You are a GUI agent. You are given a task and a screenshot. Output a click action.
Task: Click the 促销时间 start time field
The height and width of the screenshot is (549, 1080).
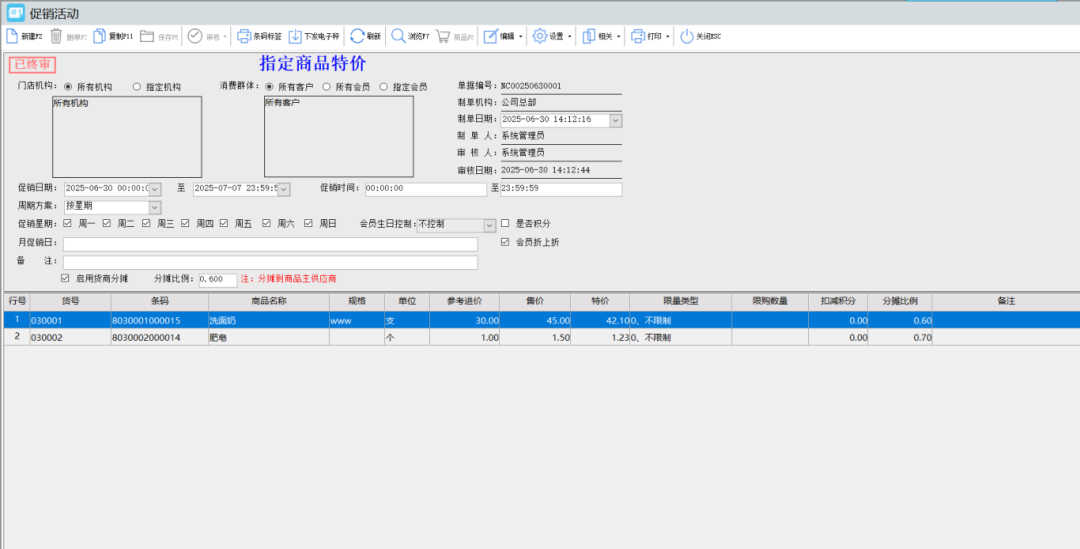tap(426, 189)
